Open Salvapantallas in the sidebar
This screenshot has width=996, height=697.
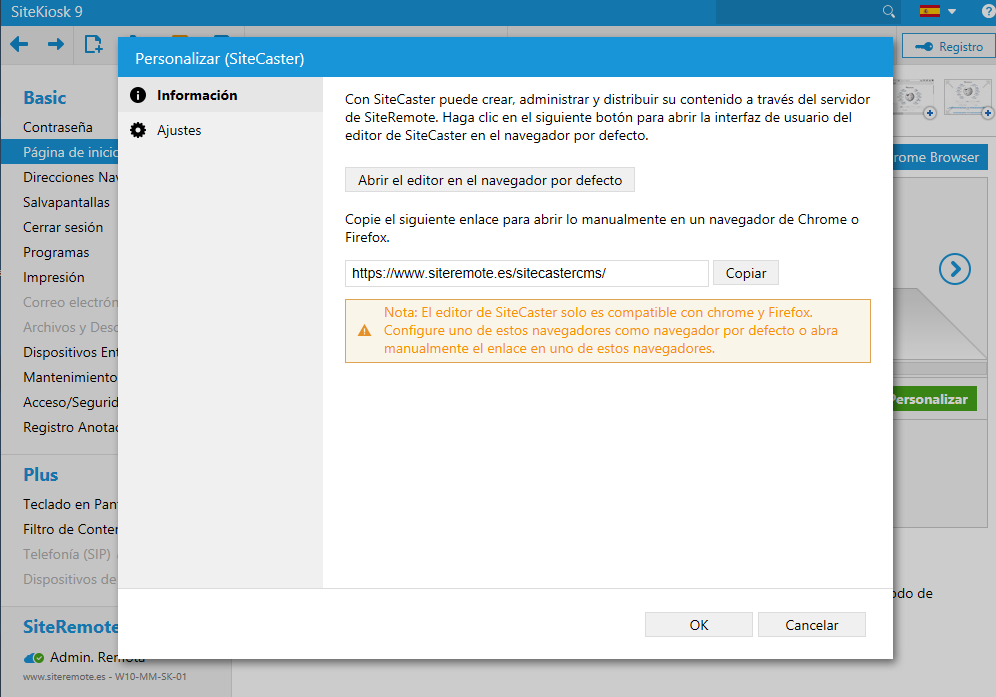tap(66, 202)
